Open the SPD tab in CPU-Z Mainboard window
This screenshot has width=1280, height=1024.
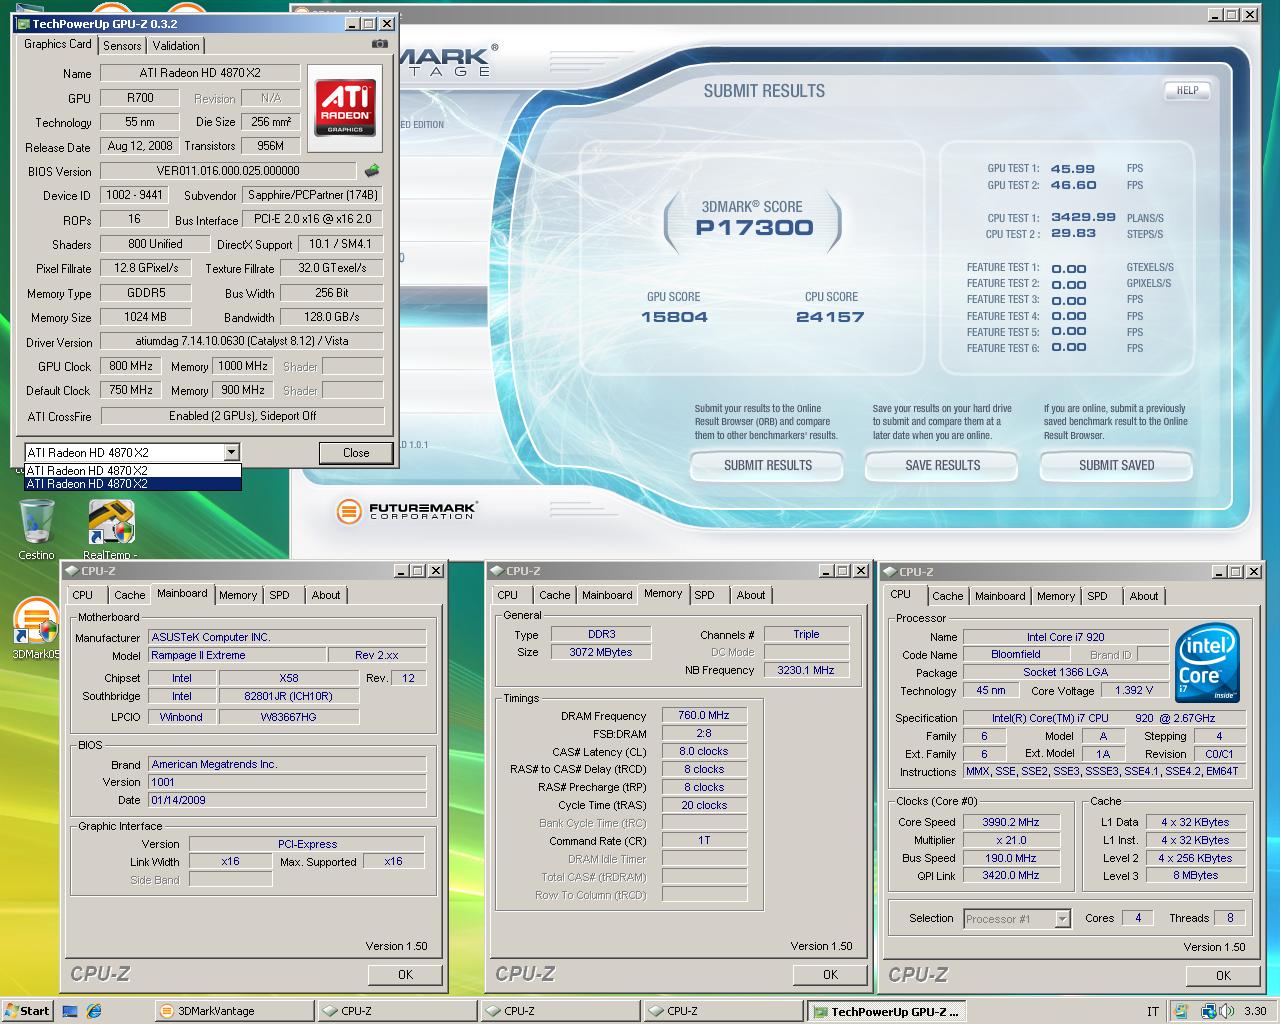[280, 595]
